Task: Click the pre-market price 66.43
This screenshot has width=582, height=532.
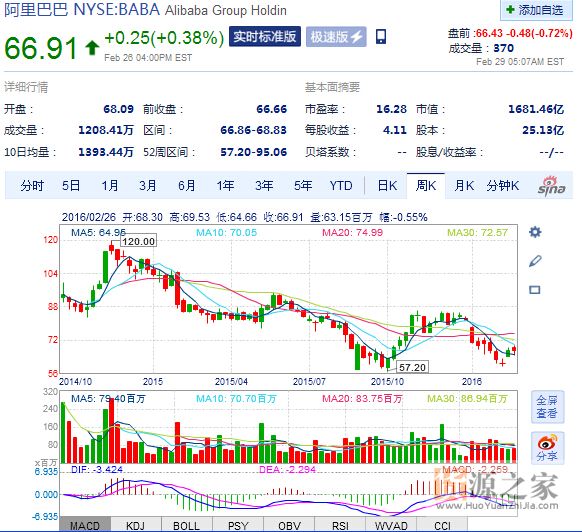Action: pyautogui.click(x=491, y=33)
